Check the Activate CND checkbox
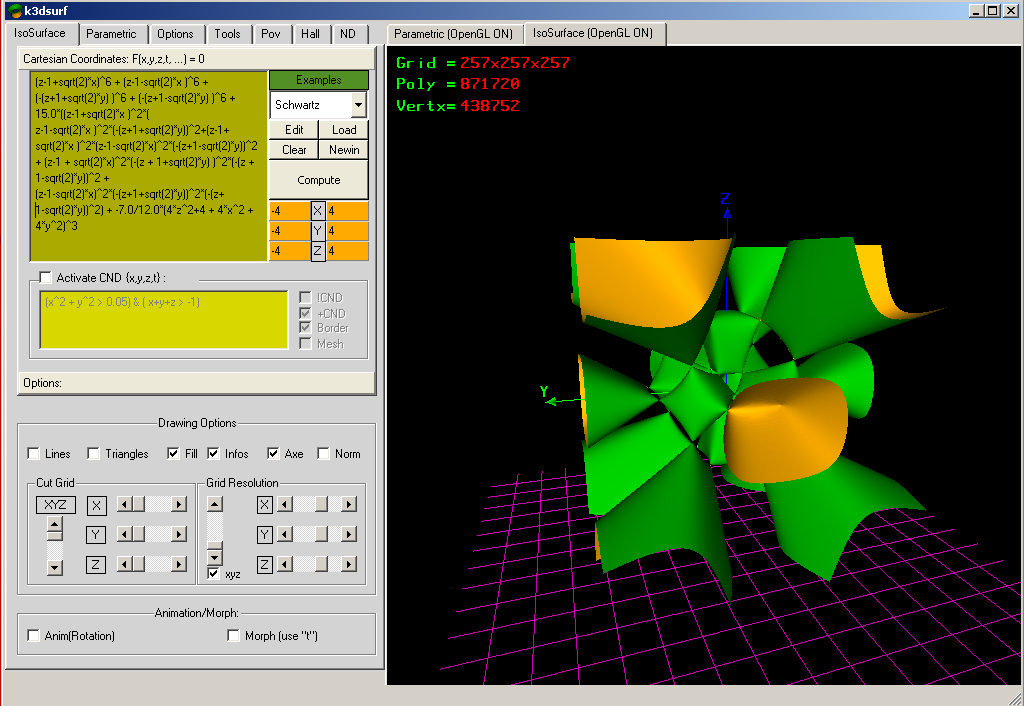This screenshot has height=706, width=1024. click(45, 278)
